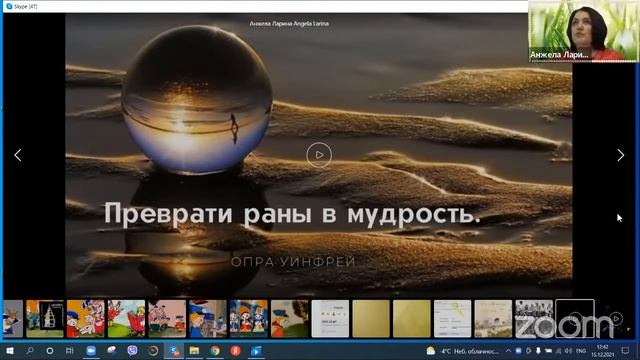The width and height of the screenshot is (640, 360).
Task: Show hidden system tray icons
Action: pos(508,351)
